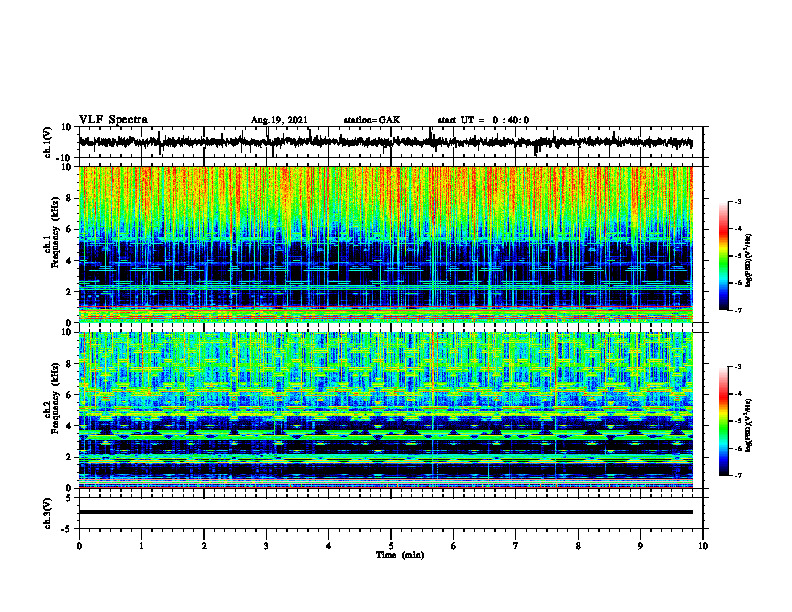Click the ch.2 color bar log(PSD) unit label
Screen dimensions: 792x612
click(x=749, y=425)
